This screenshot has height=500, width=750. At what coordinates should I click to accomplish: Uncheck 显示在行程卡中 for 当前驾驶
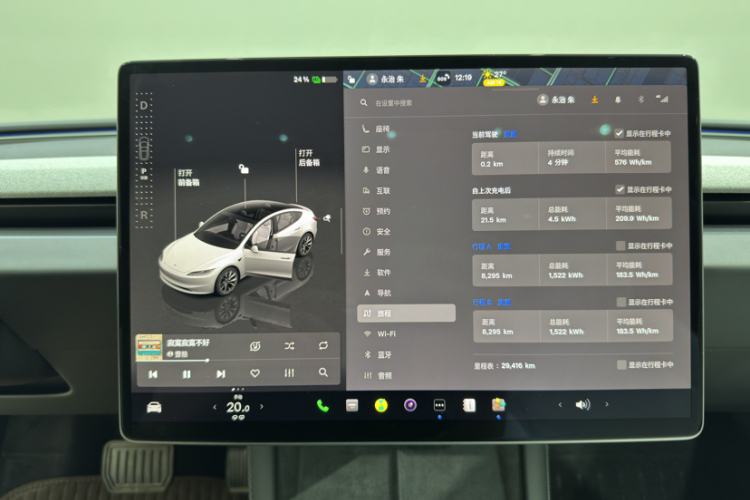point(619,133)
